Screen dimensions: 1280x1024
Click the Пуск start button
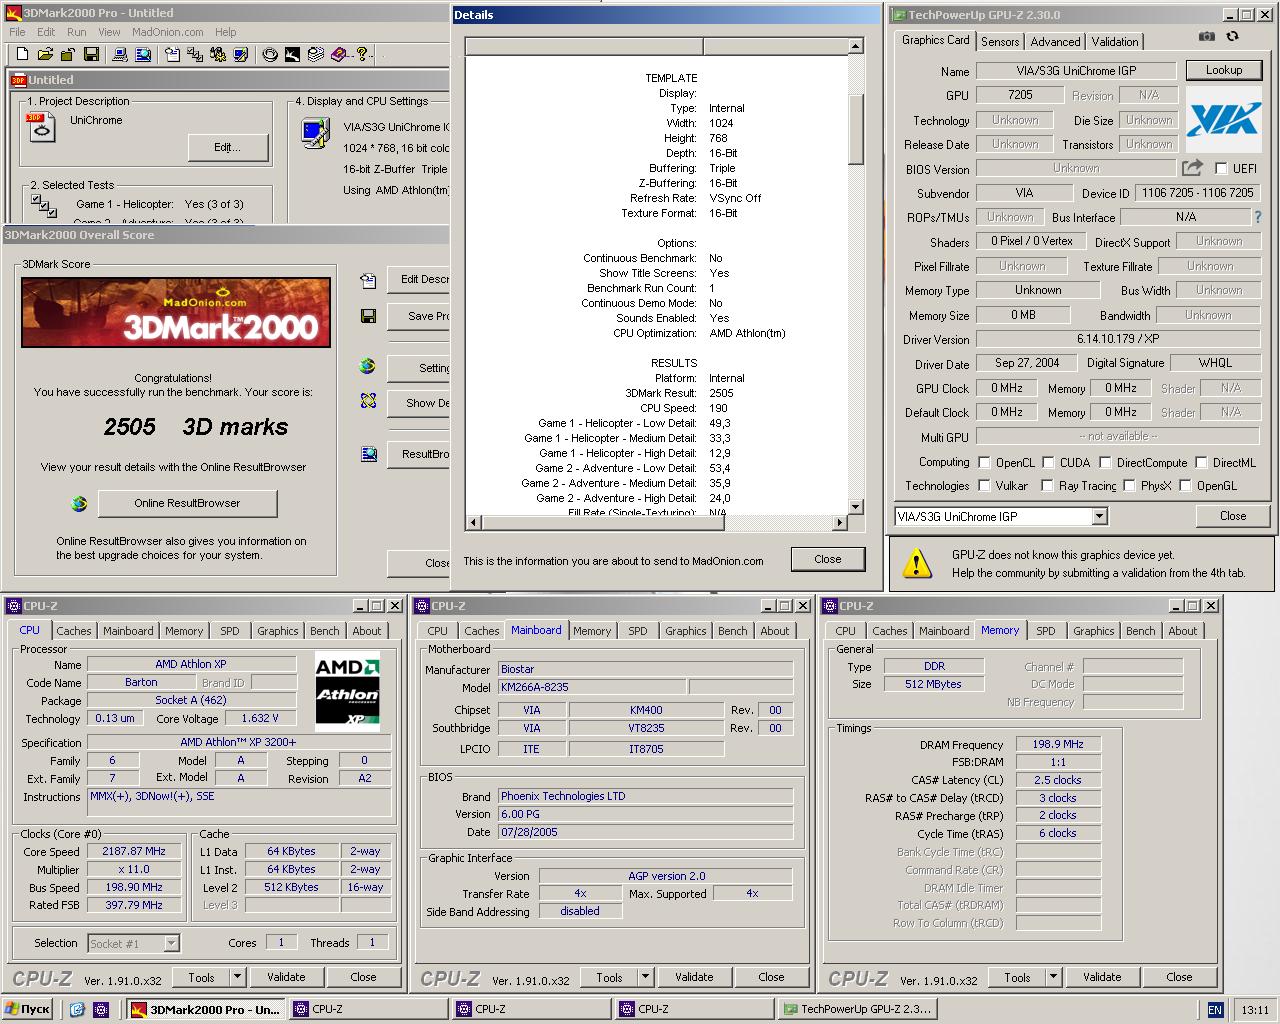point(28,1010)
